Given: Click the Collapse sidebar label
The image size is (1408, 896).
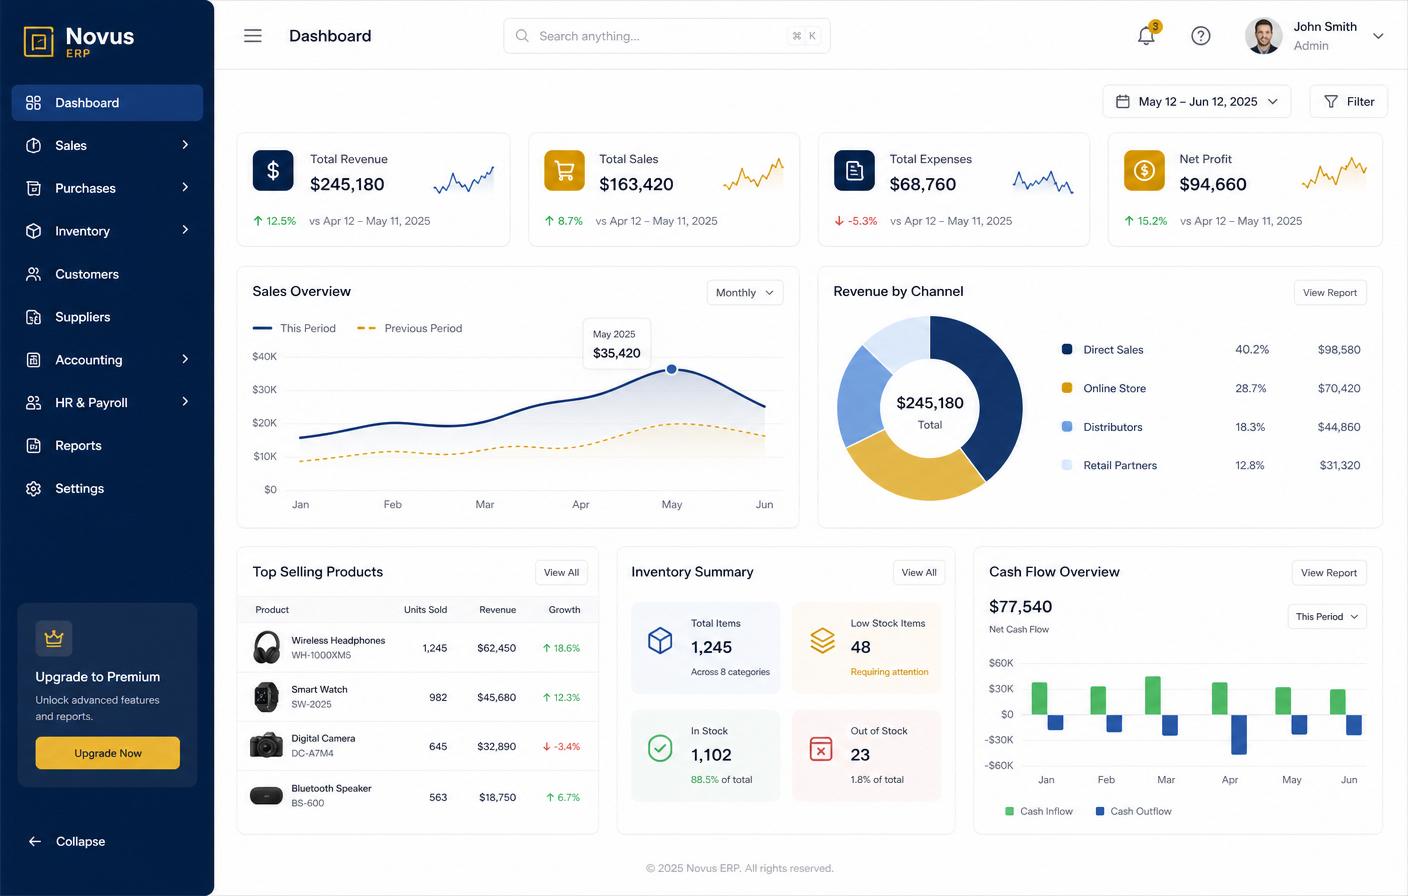Looking at the screenshot, I should click(x=80, y=842).
